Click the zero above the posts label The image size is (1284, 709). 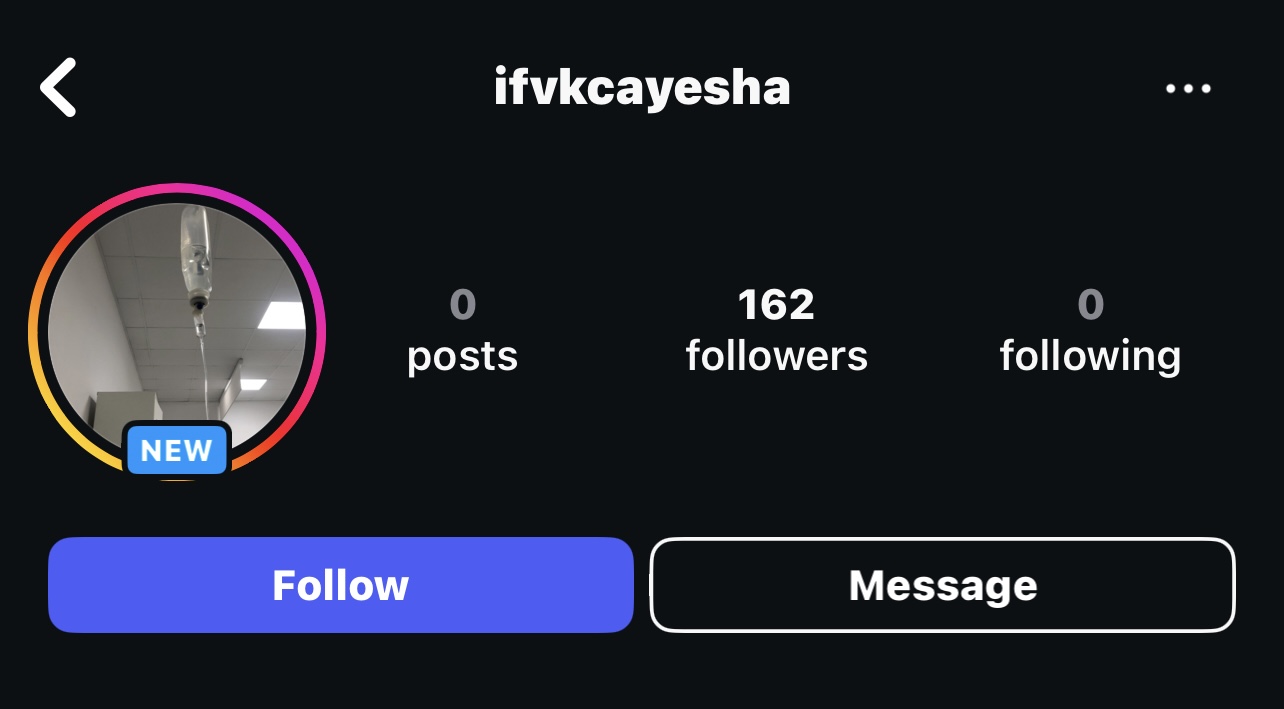point(462,304)
